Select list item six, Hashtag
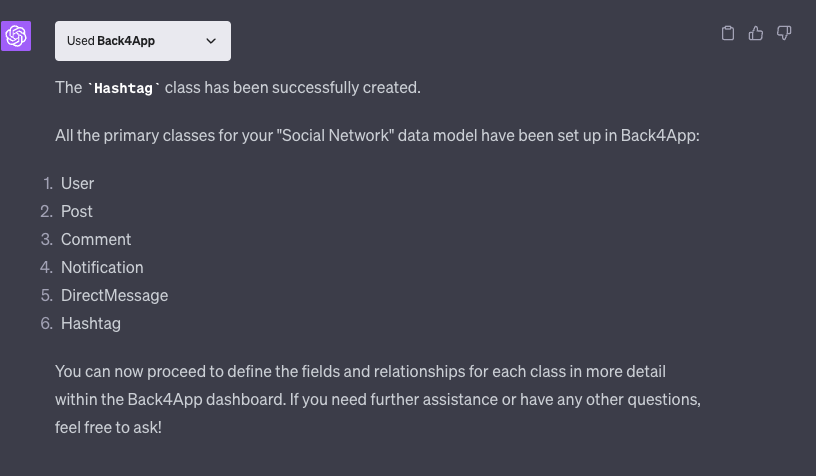816x476 pixels. pyautogui.click(x=91, y=324)
